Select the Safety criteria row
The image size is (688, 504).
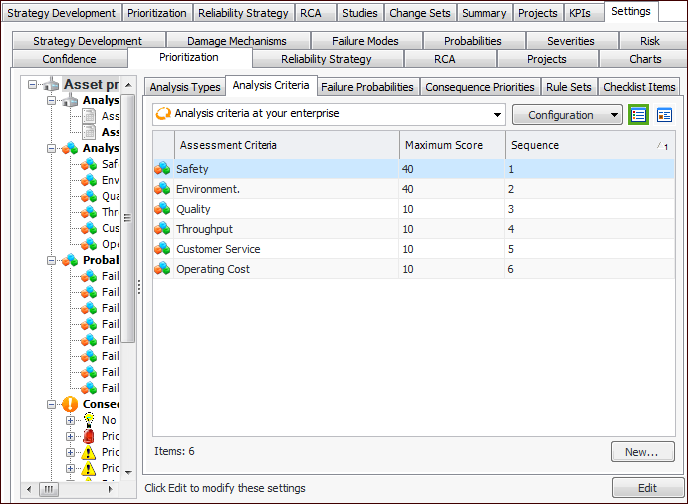[x=414, y=169]
